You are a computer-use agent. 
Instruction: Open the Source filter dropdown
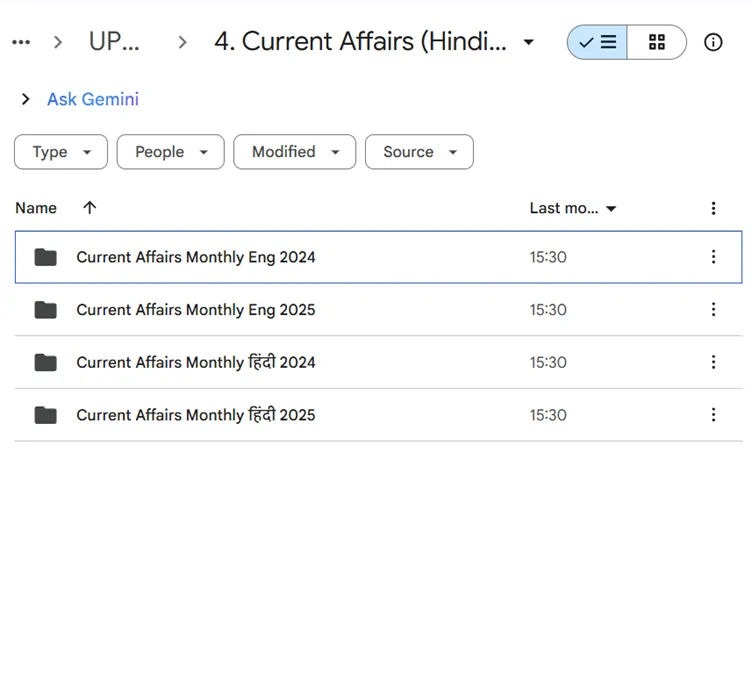(x=419, y=152)
